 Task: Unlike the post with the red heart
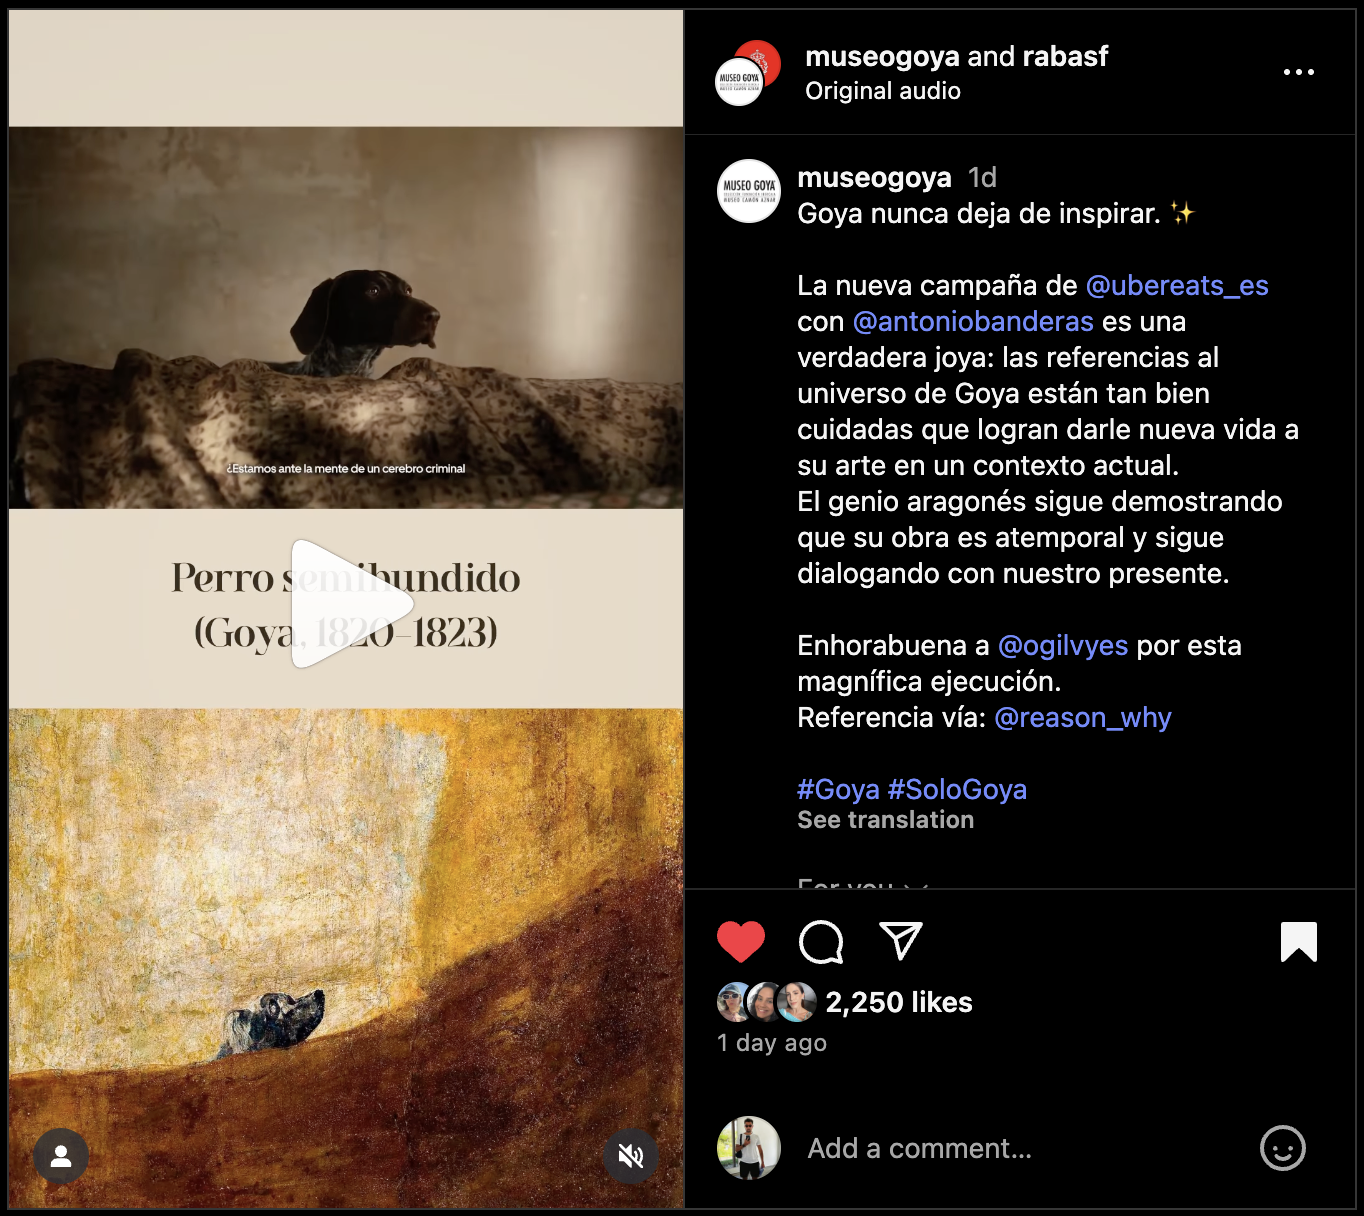coord(741,942)
